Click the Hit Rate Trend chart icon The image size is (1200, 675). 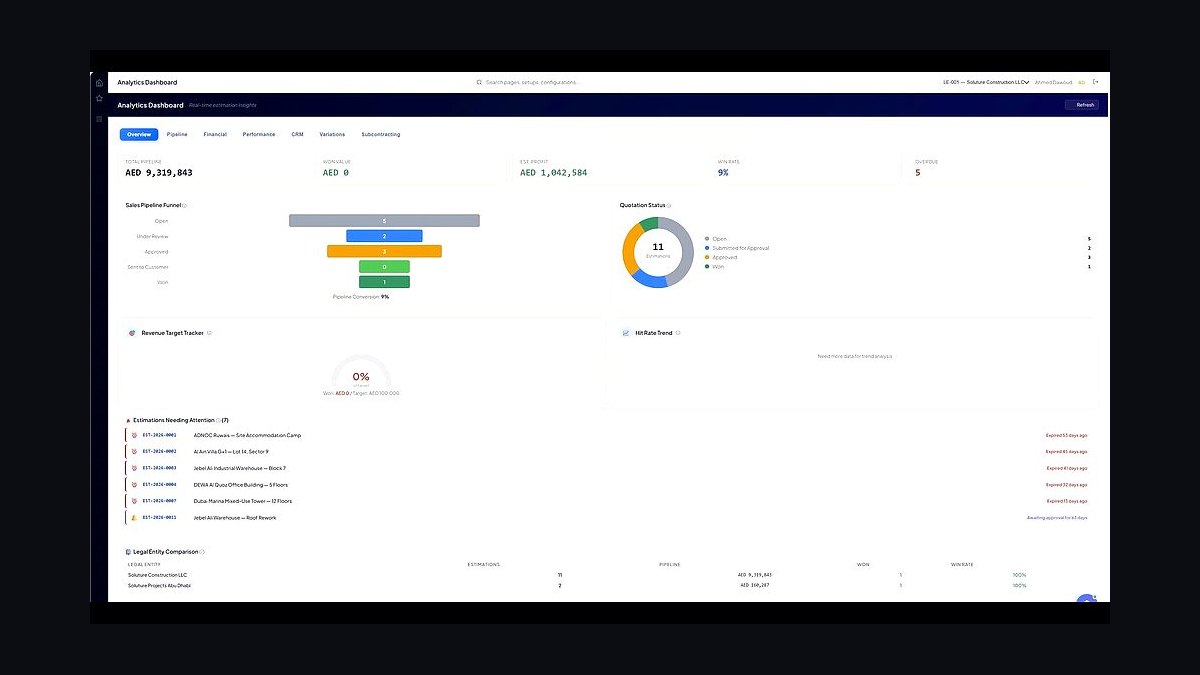point(626,333)
